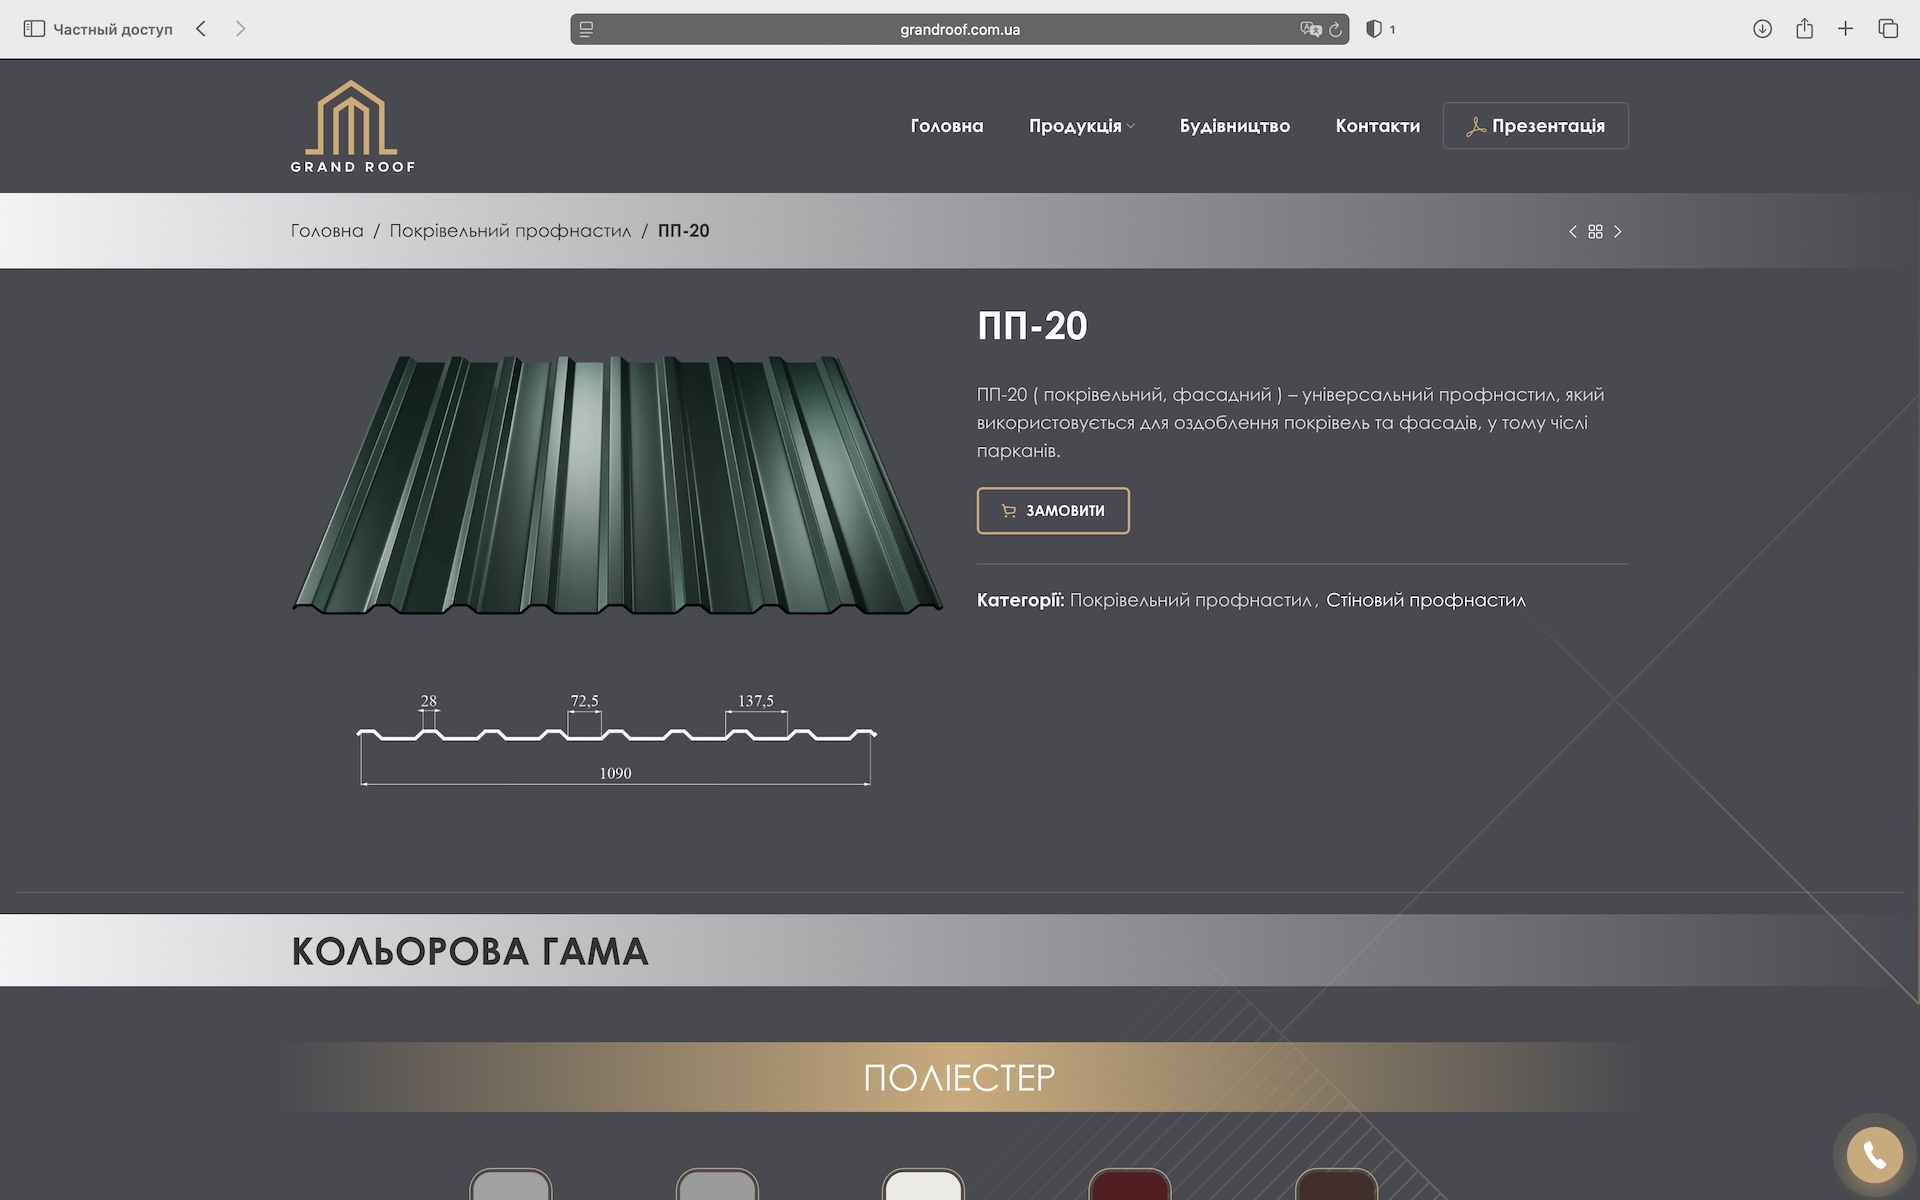Click the Grand Roof logo

tap(352, 126)
